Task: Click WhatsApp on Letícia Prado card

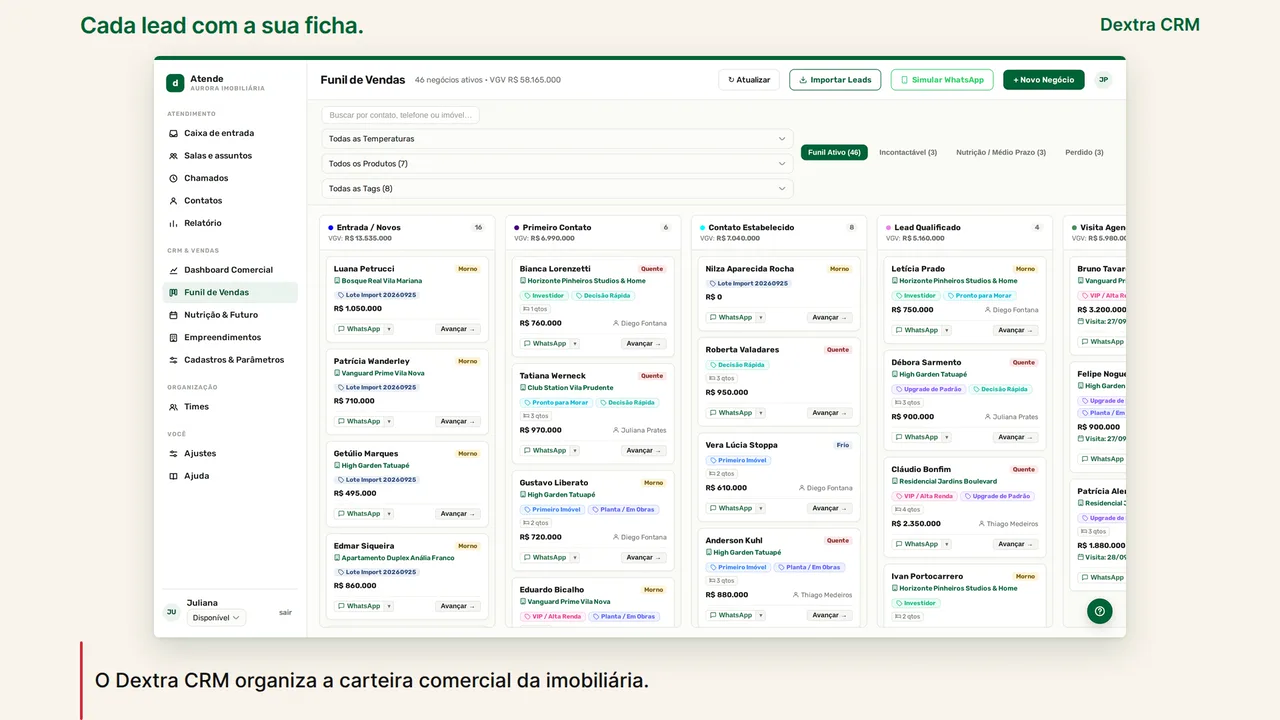Action: click(x=917, y=330)
